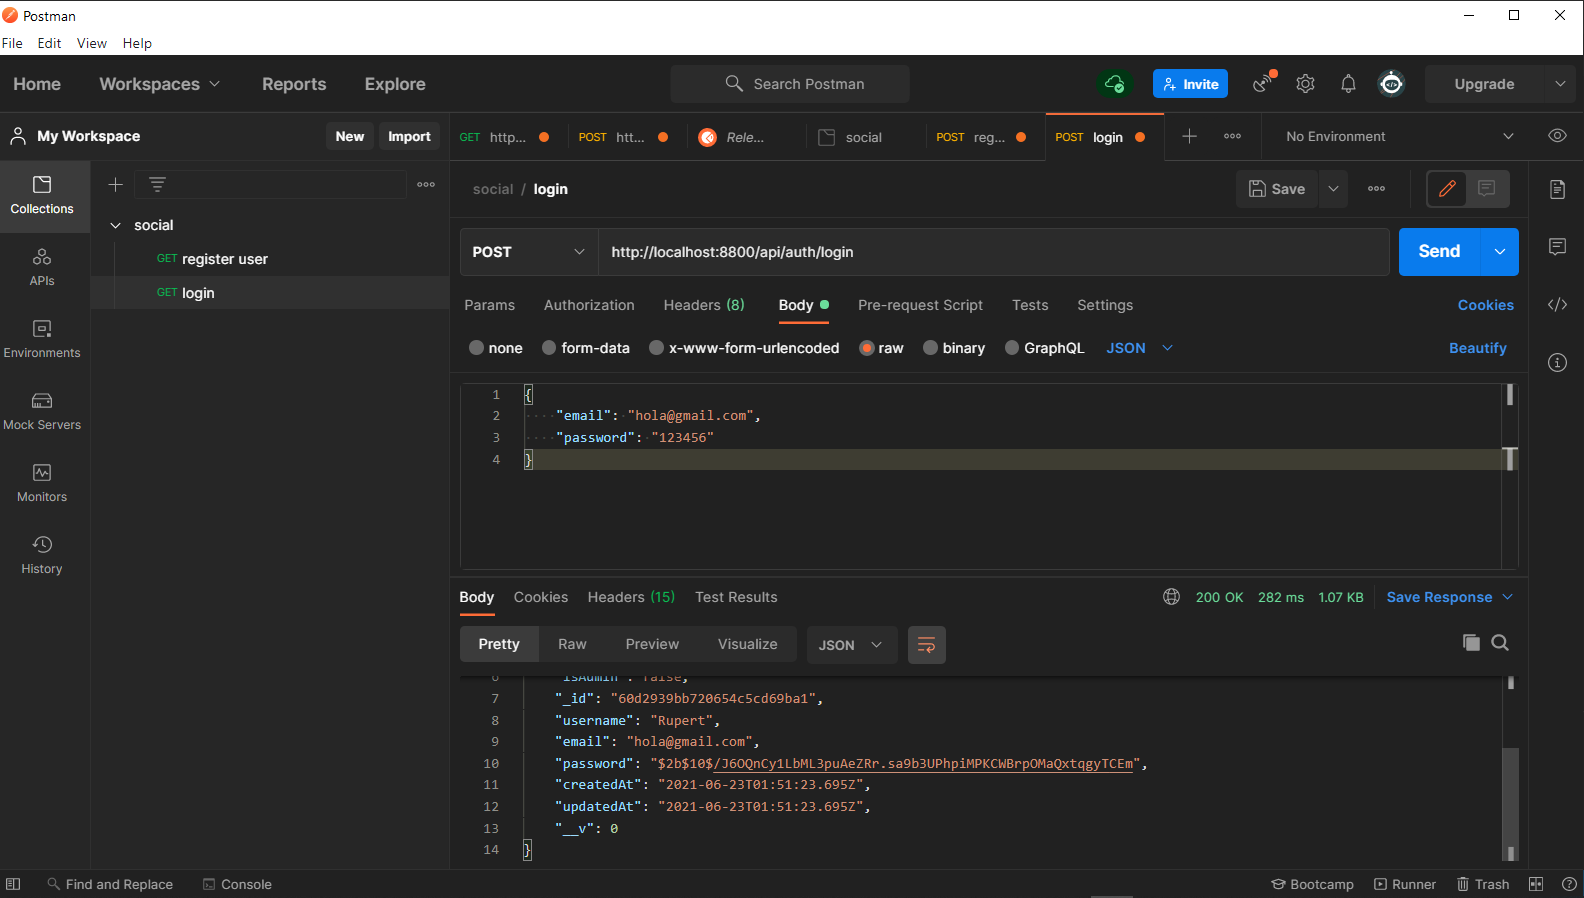The image size is (1584, 898).
Task: Switch to the Raw response view
Action: pyautogui.click(x=572, y=645)
